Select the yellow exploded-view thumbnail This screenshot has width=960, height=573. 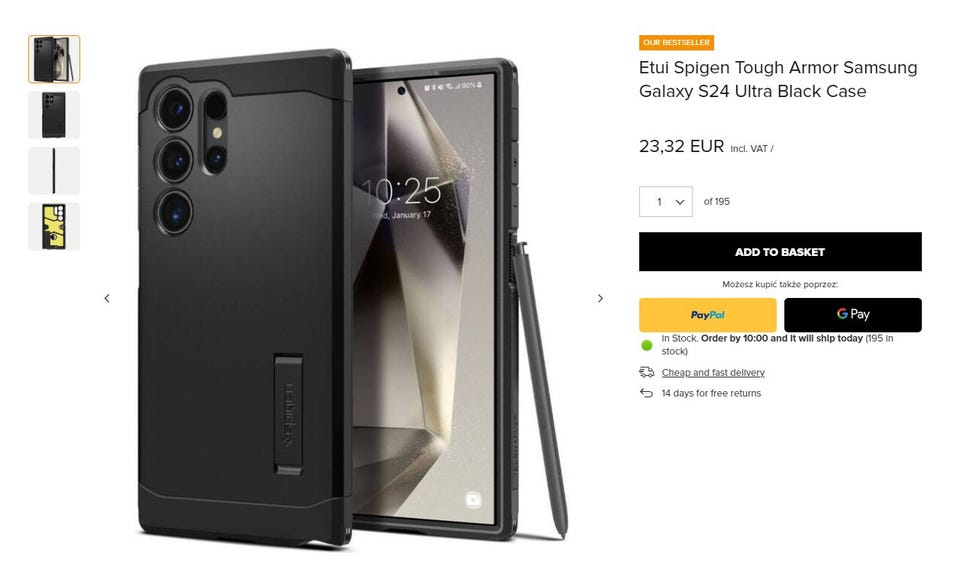[54, 227]
